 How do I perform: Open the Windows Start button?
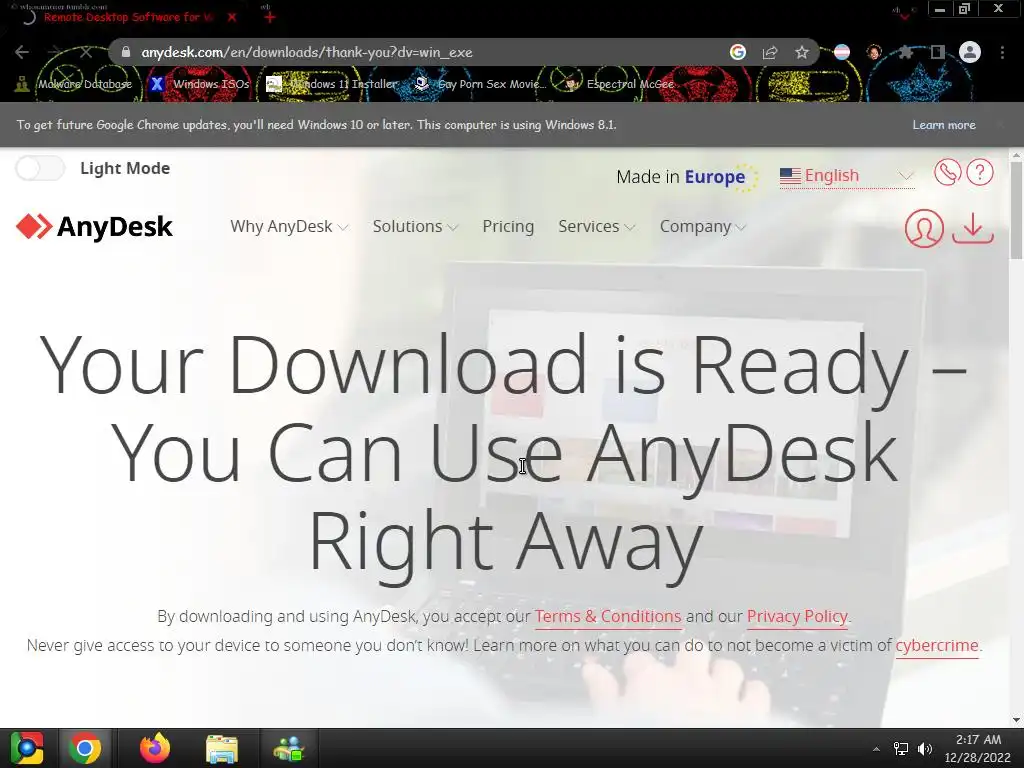[26, 748]
